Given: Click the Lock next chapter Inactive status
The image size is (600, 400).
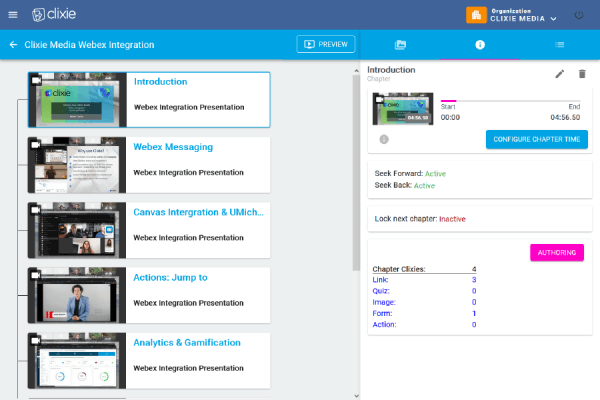Looking at the screenshot, I should pos(452,219).
